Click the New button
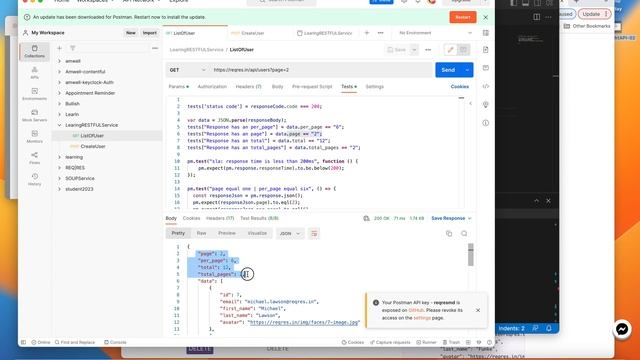Screen dimensions: 640x360 click(131, 33)
